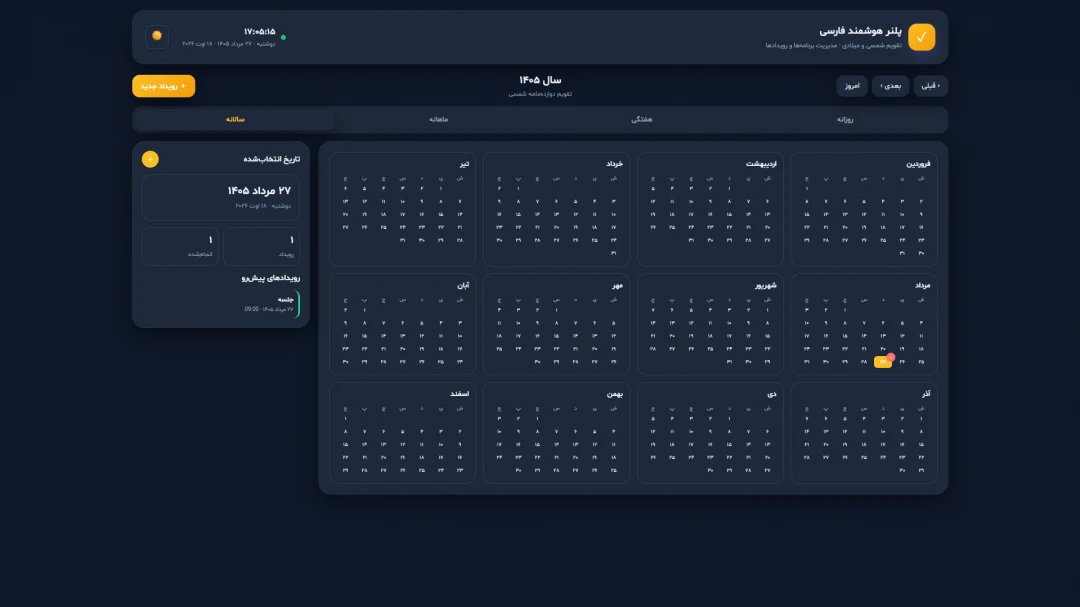Select day ۱ in the شهریور calendar
Viewport: 1080px width, 607px height.
pos(767,310)
